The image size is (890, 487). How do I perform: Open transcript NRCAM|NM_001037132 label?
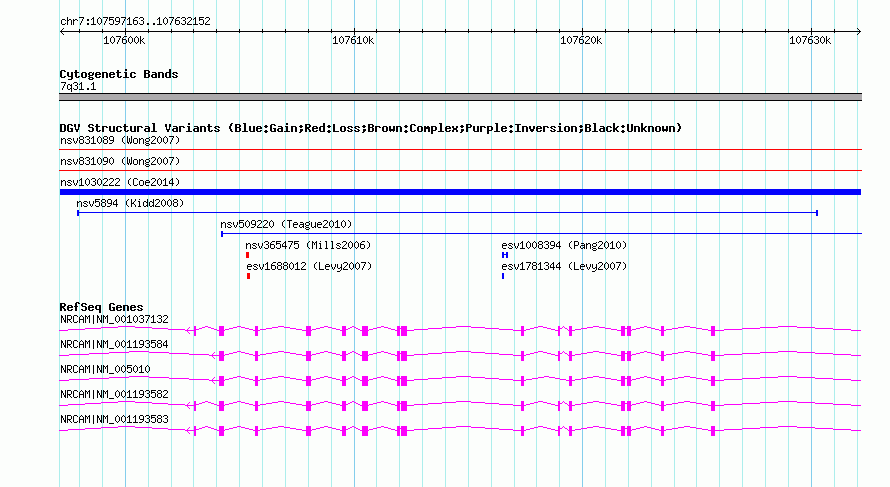tap(114, 320)
